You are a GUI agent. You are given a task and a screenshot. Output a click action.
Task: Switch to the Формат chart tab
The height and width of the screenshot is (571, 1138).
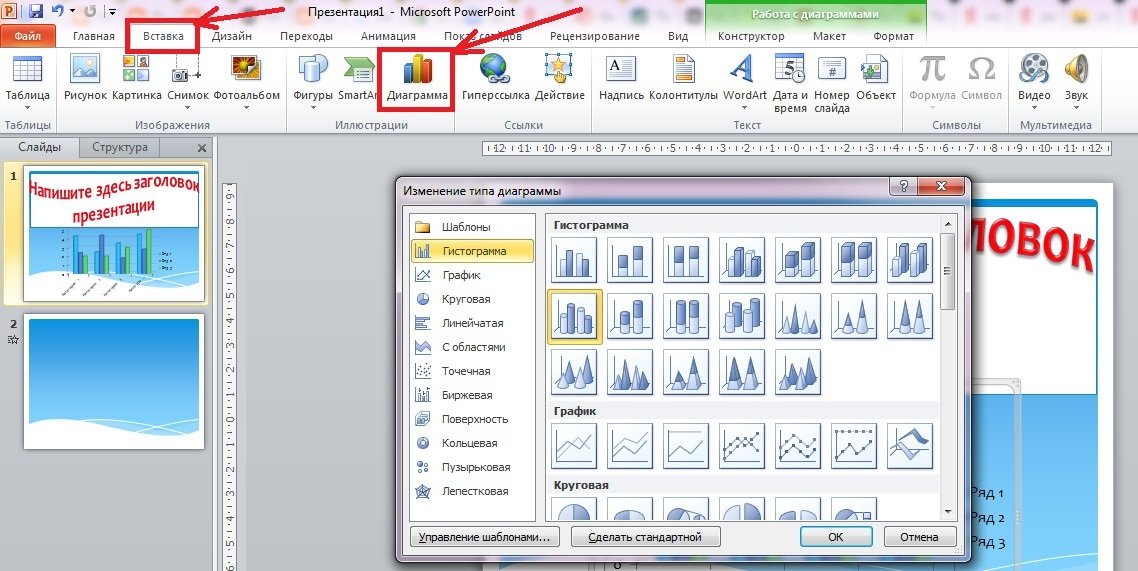point(893,36)
